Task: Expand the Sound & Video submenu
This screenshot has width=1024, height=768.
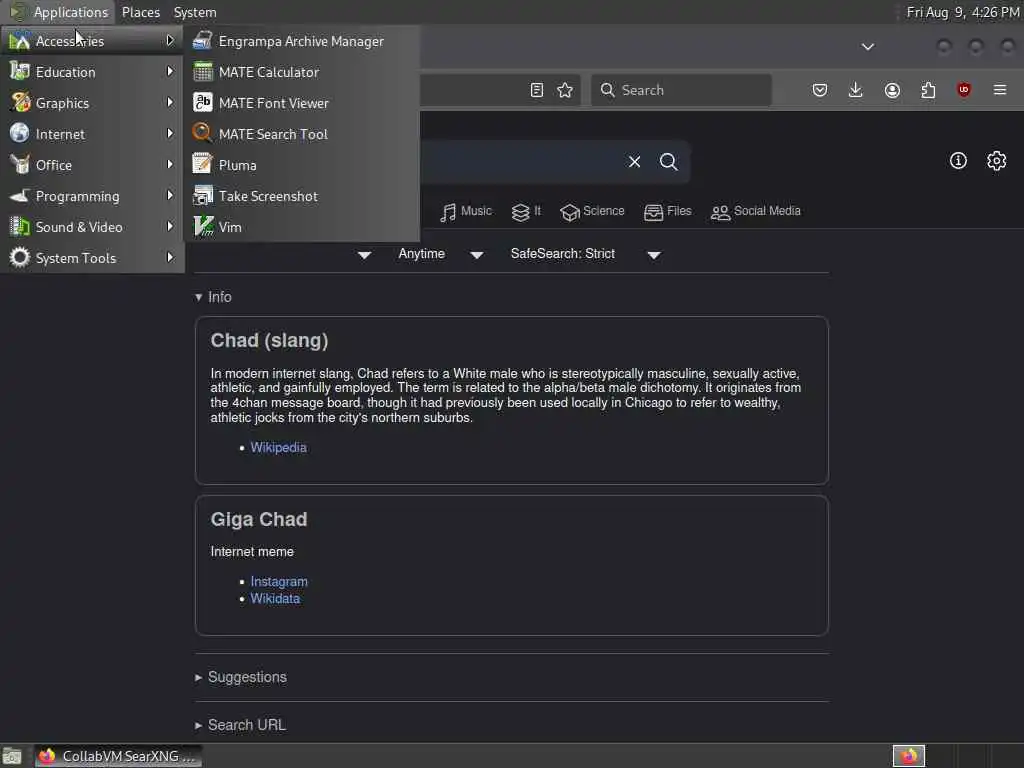Action: (92, 227)
